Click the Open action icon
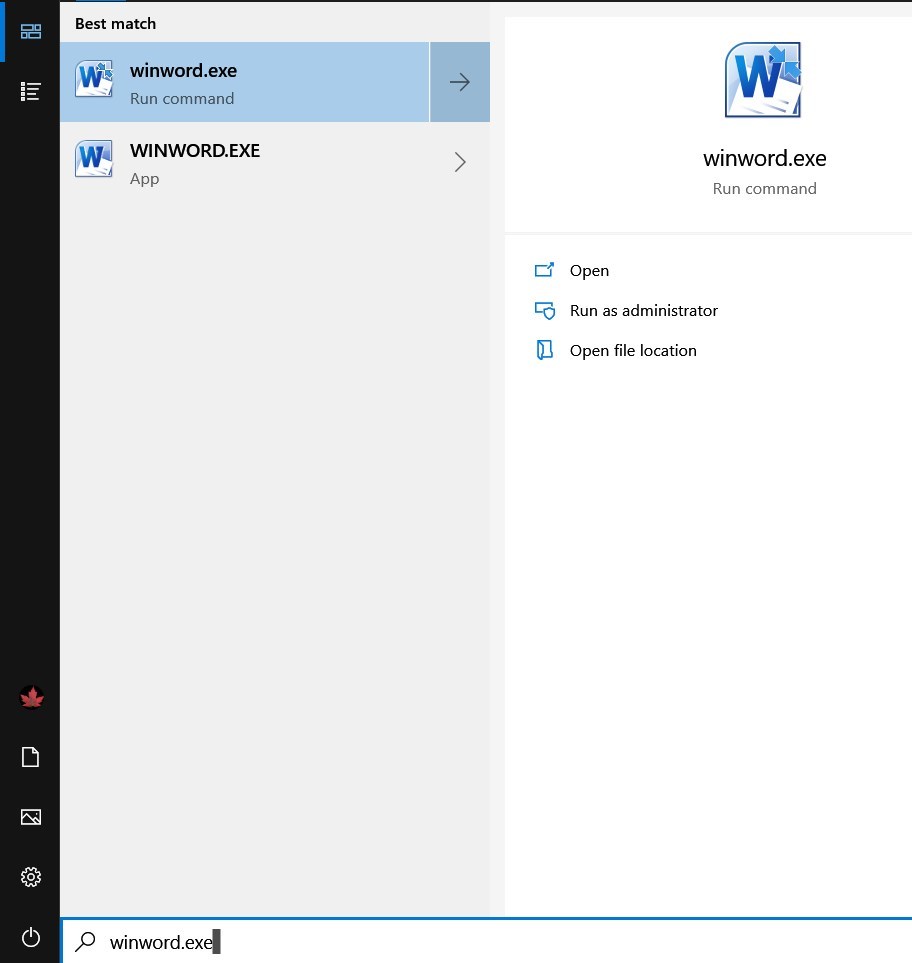The height and width of the screenshot is (963, 912). pos(544,270)
